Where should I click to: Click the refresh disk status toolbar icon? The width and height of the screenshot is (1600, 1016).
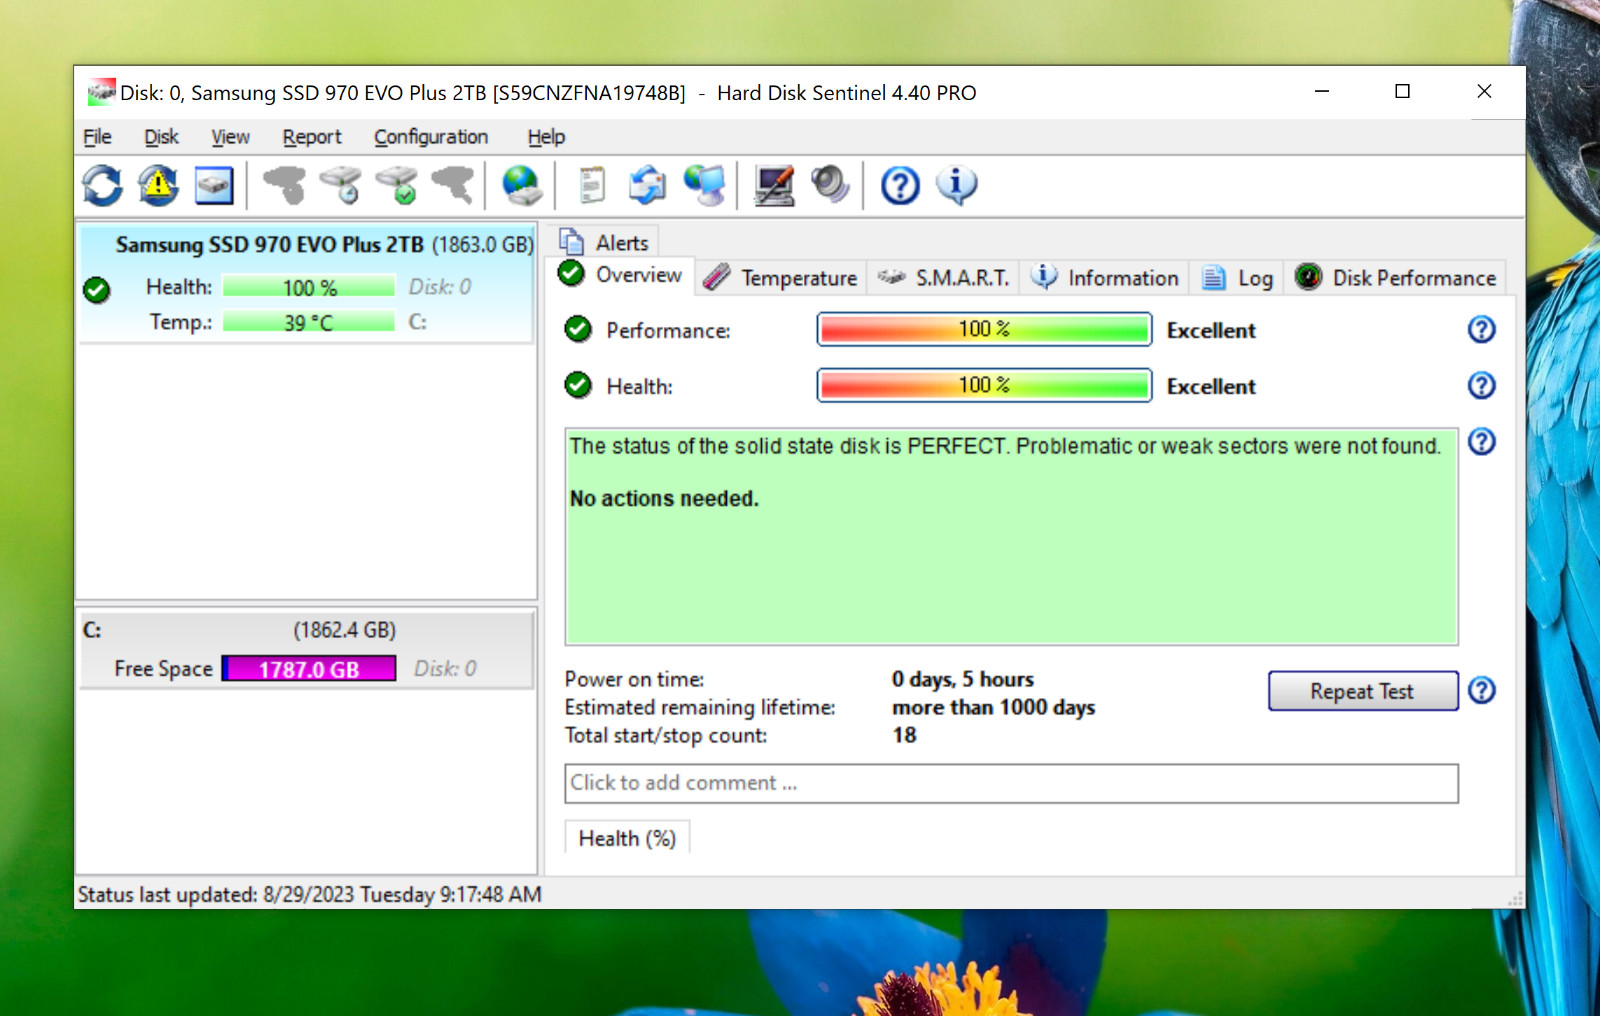102,185
